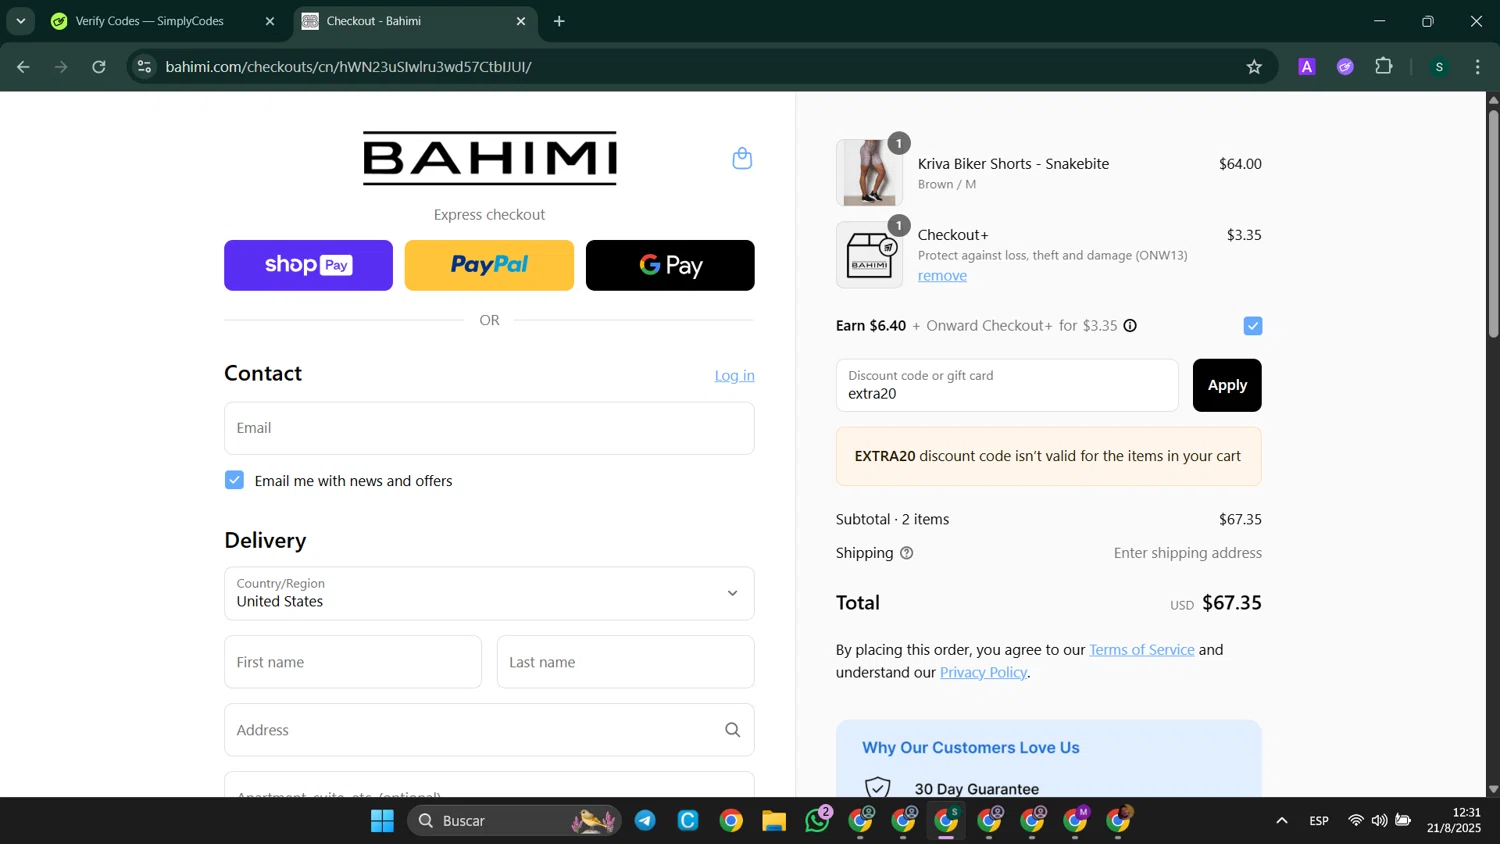Open the shopping bag cart icon
This screenshot has width=1500, height=844.
pos(742,158)
